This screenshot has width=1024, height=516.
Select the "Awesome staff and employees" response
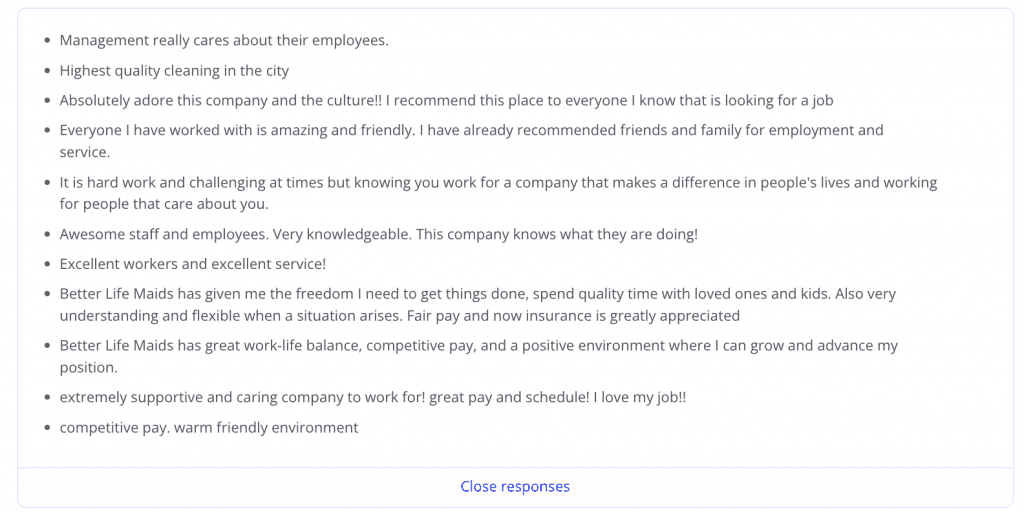click(x=378, y=234)
